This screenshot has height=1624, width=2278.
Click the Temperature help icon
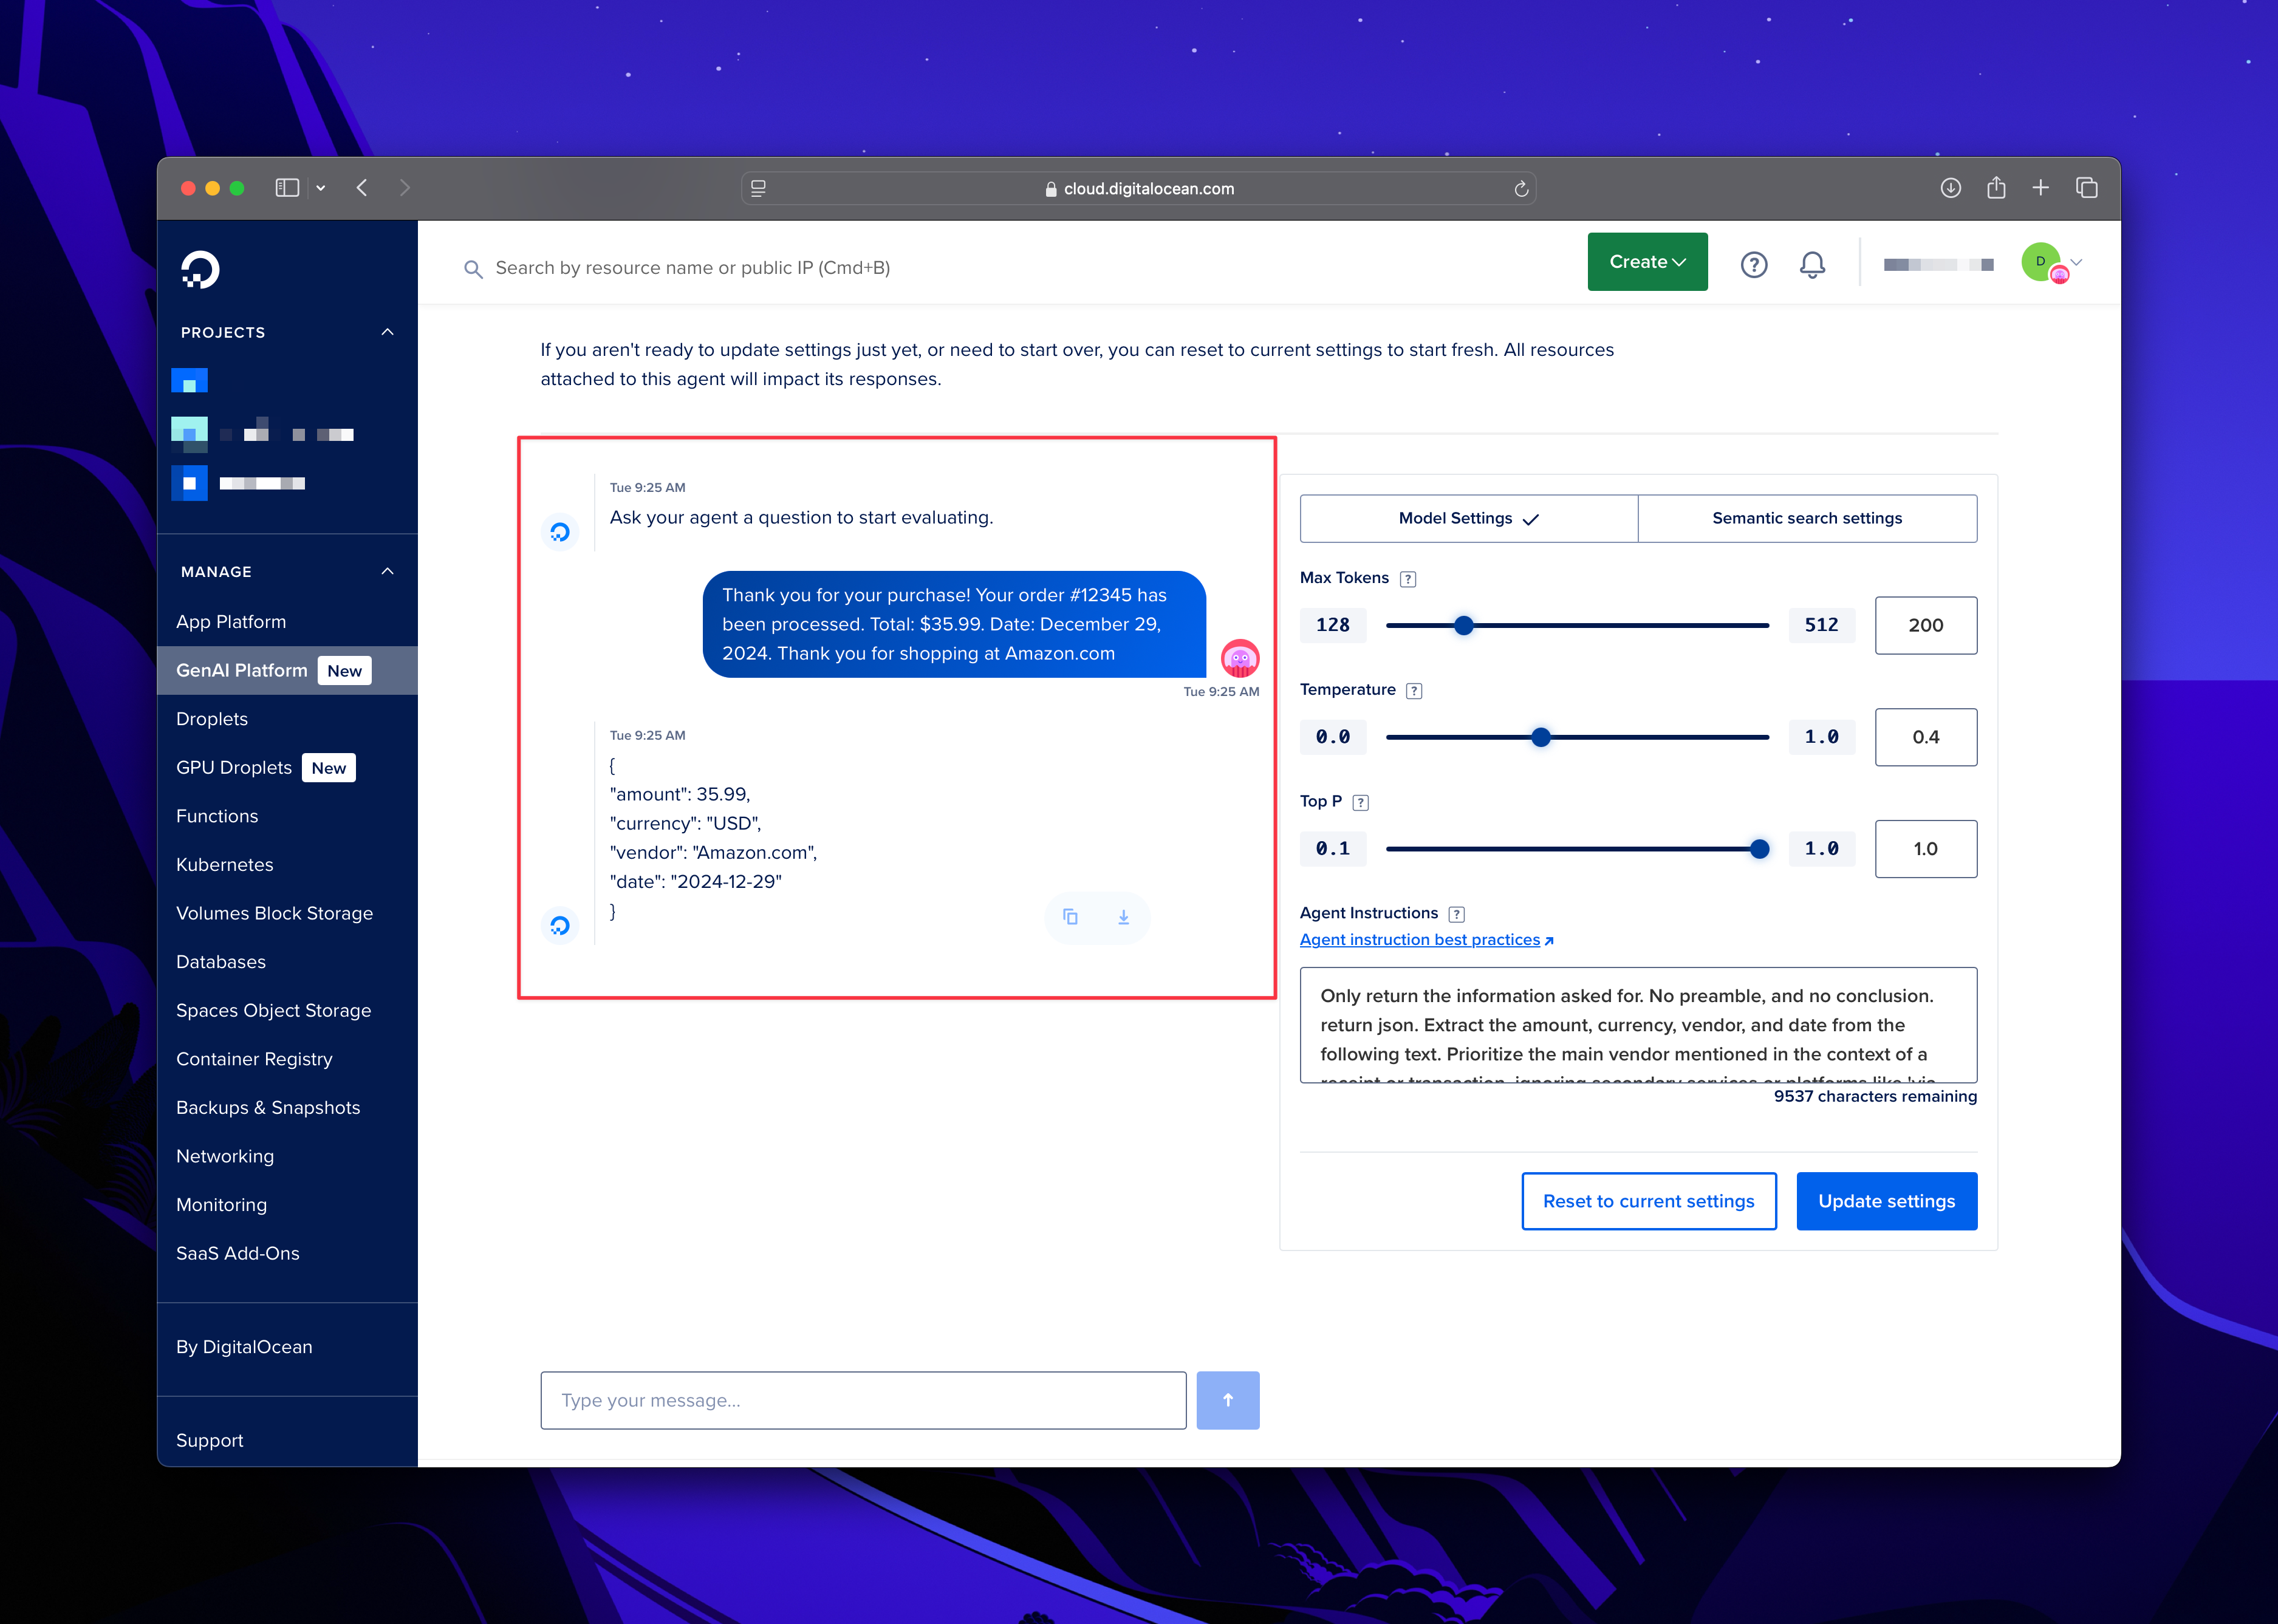(1414, 691)
